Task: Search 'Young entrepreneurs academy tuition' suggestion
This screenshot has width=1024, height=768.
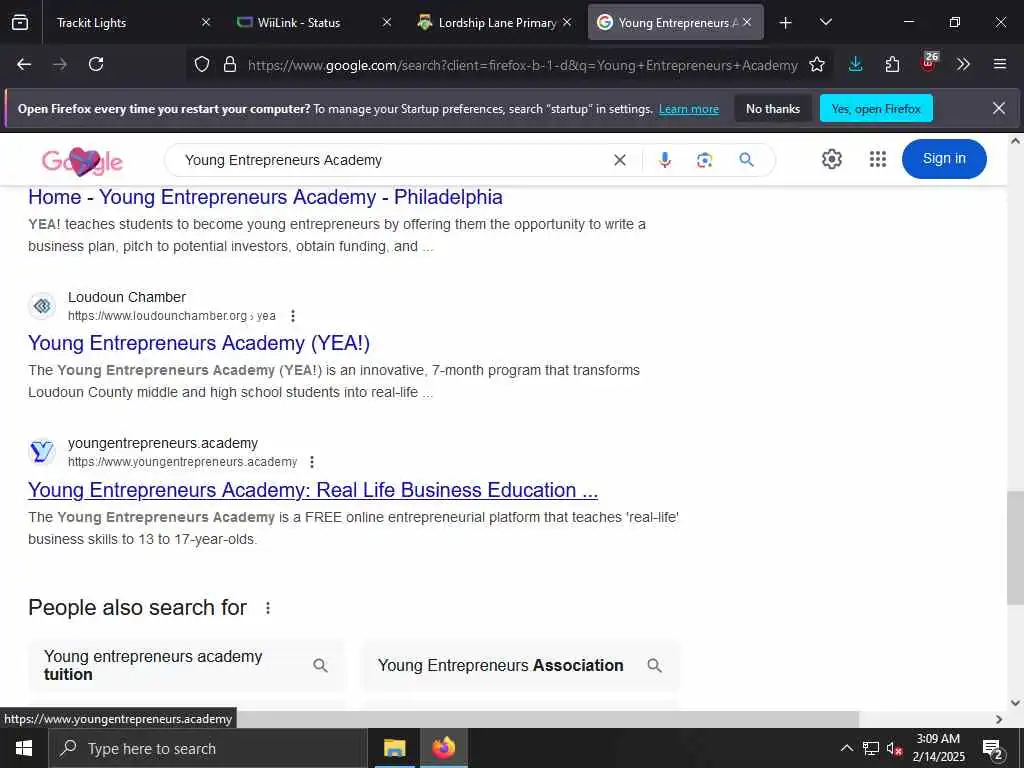Action: [x=186, y=665]
